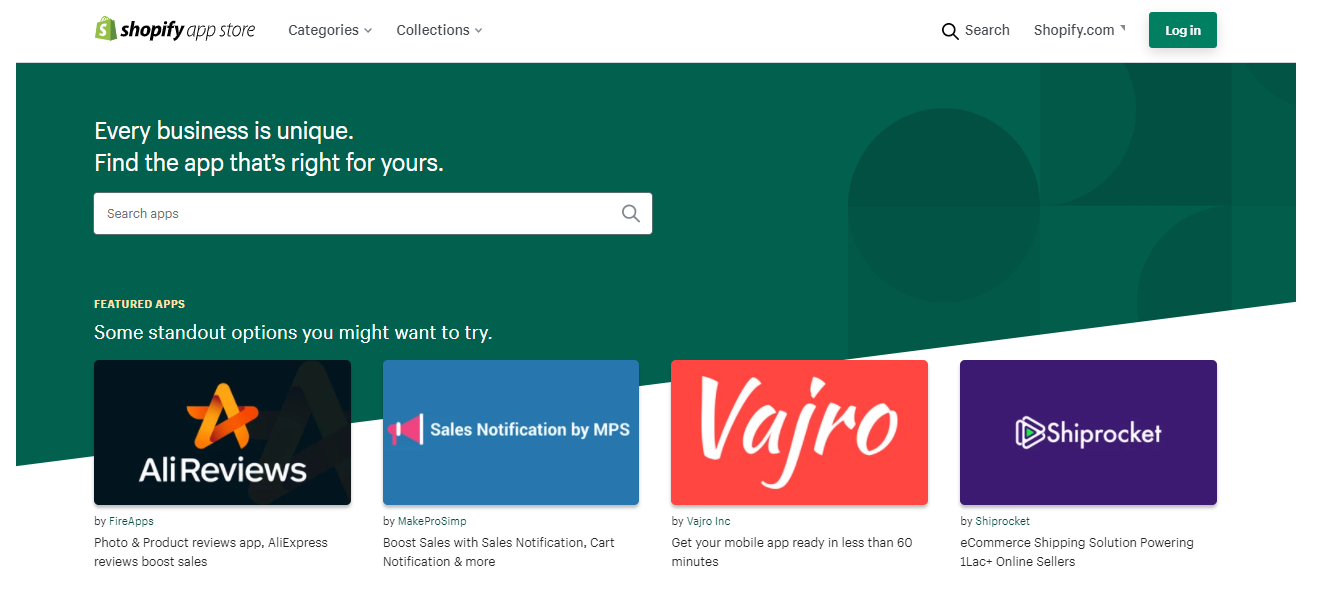1318x604 pixels.
Task: Click the Log in button
Action: point(1183,30)
